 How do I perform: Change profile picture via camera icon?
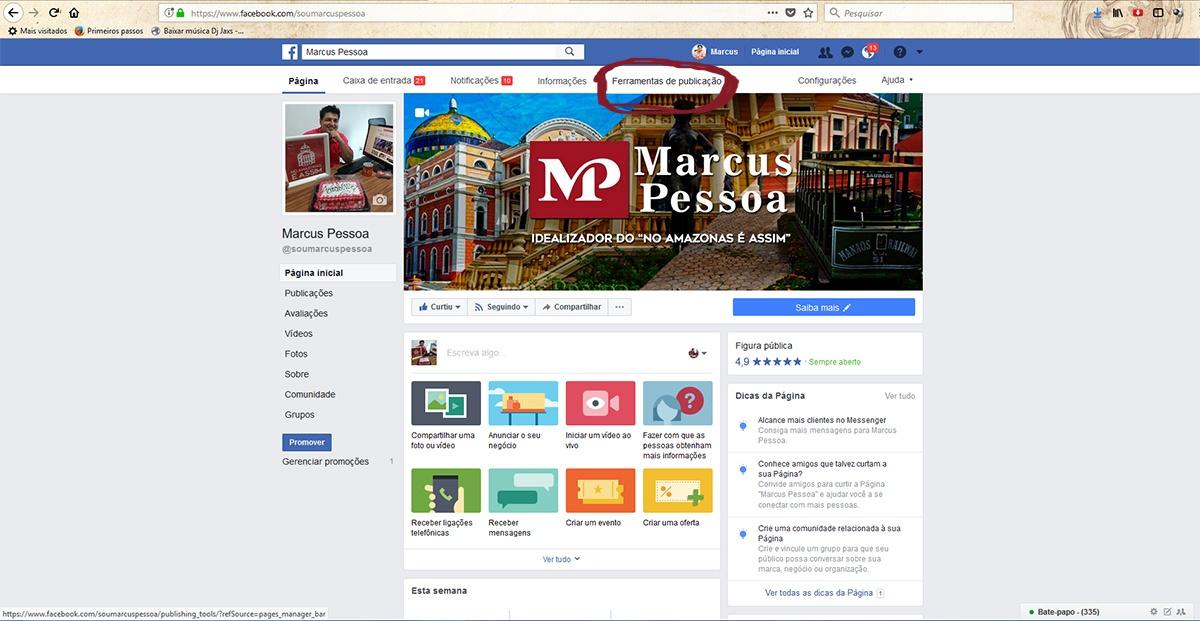(379, 200)
